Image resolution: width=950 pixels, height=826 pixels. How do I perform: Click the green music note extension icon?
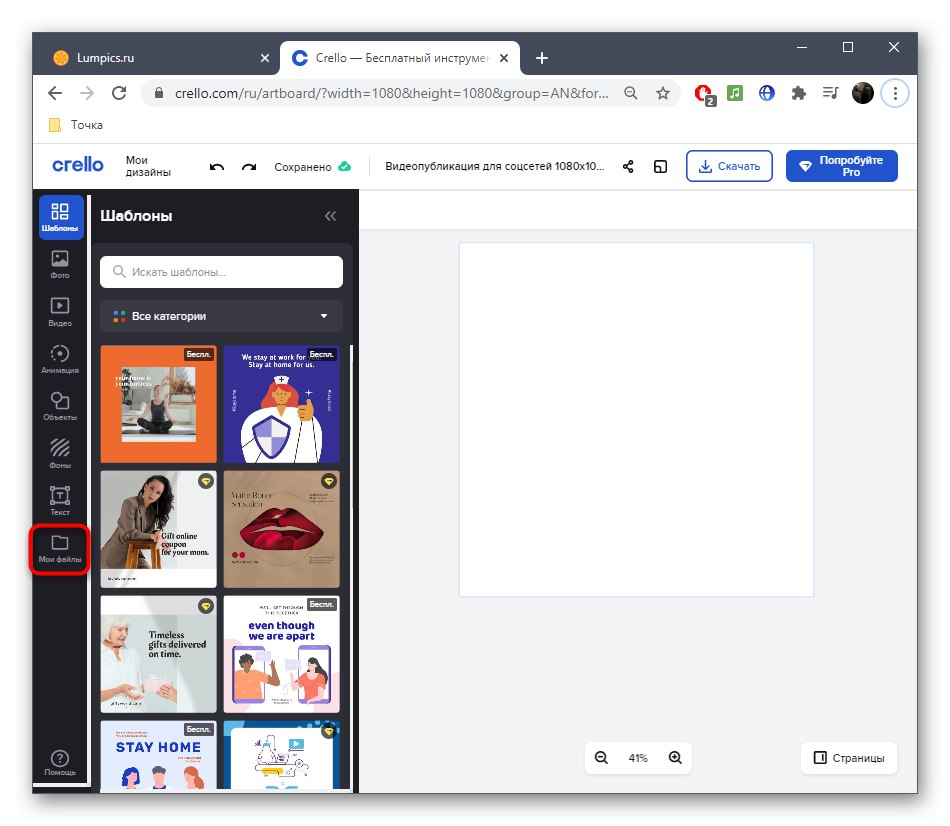[x=735, y=93]
